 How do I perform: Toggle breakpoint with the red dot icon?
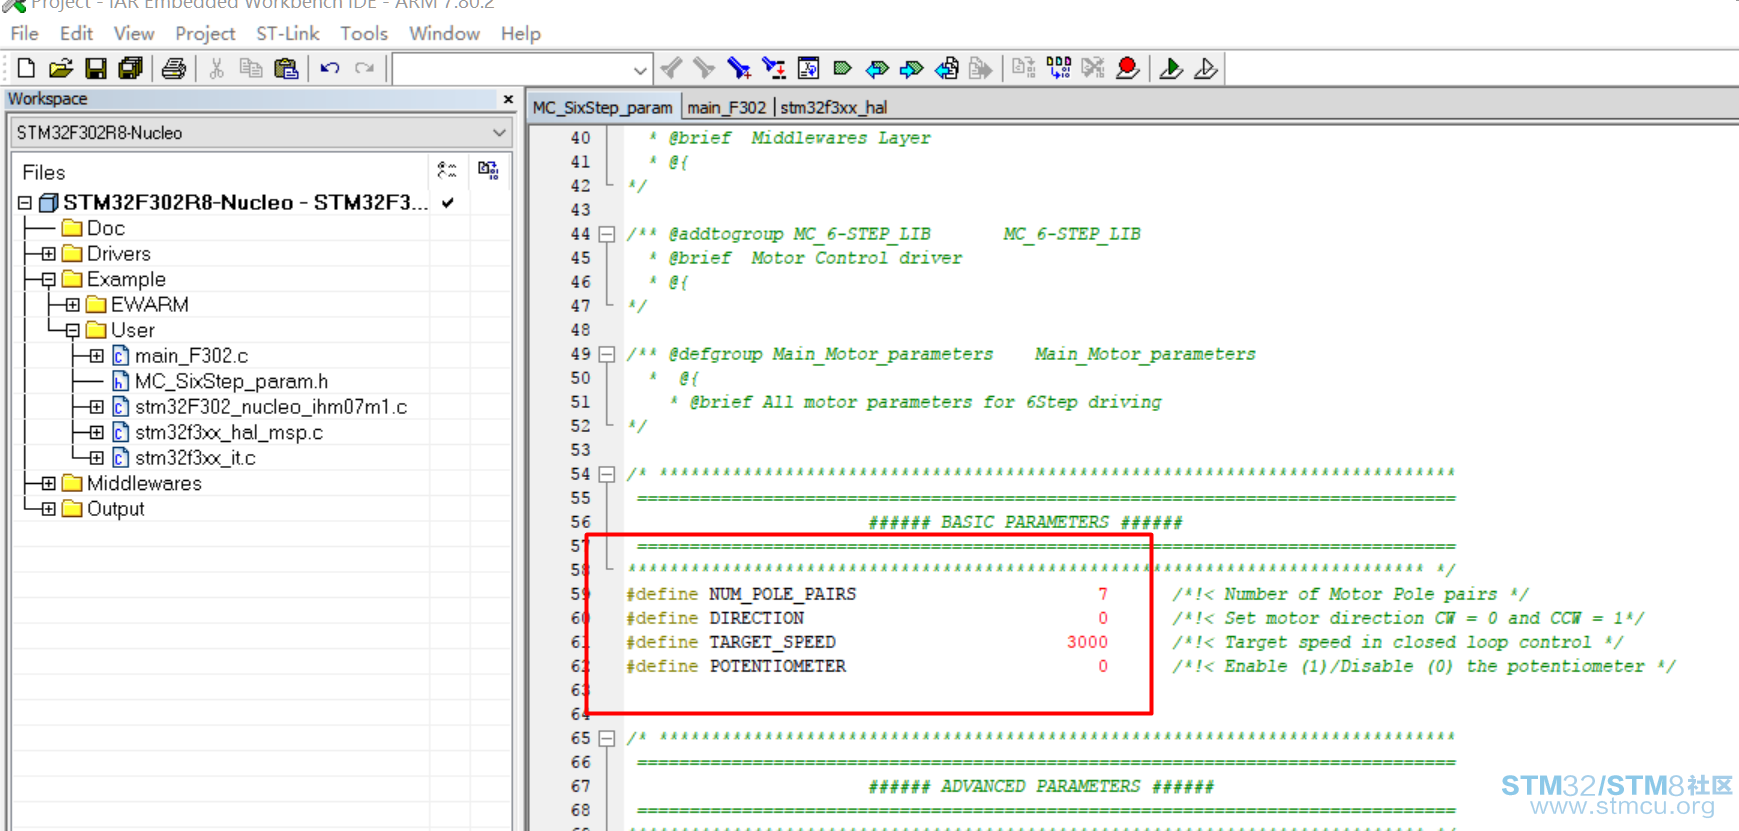point(1128,68)
